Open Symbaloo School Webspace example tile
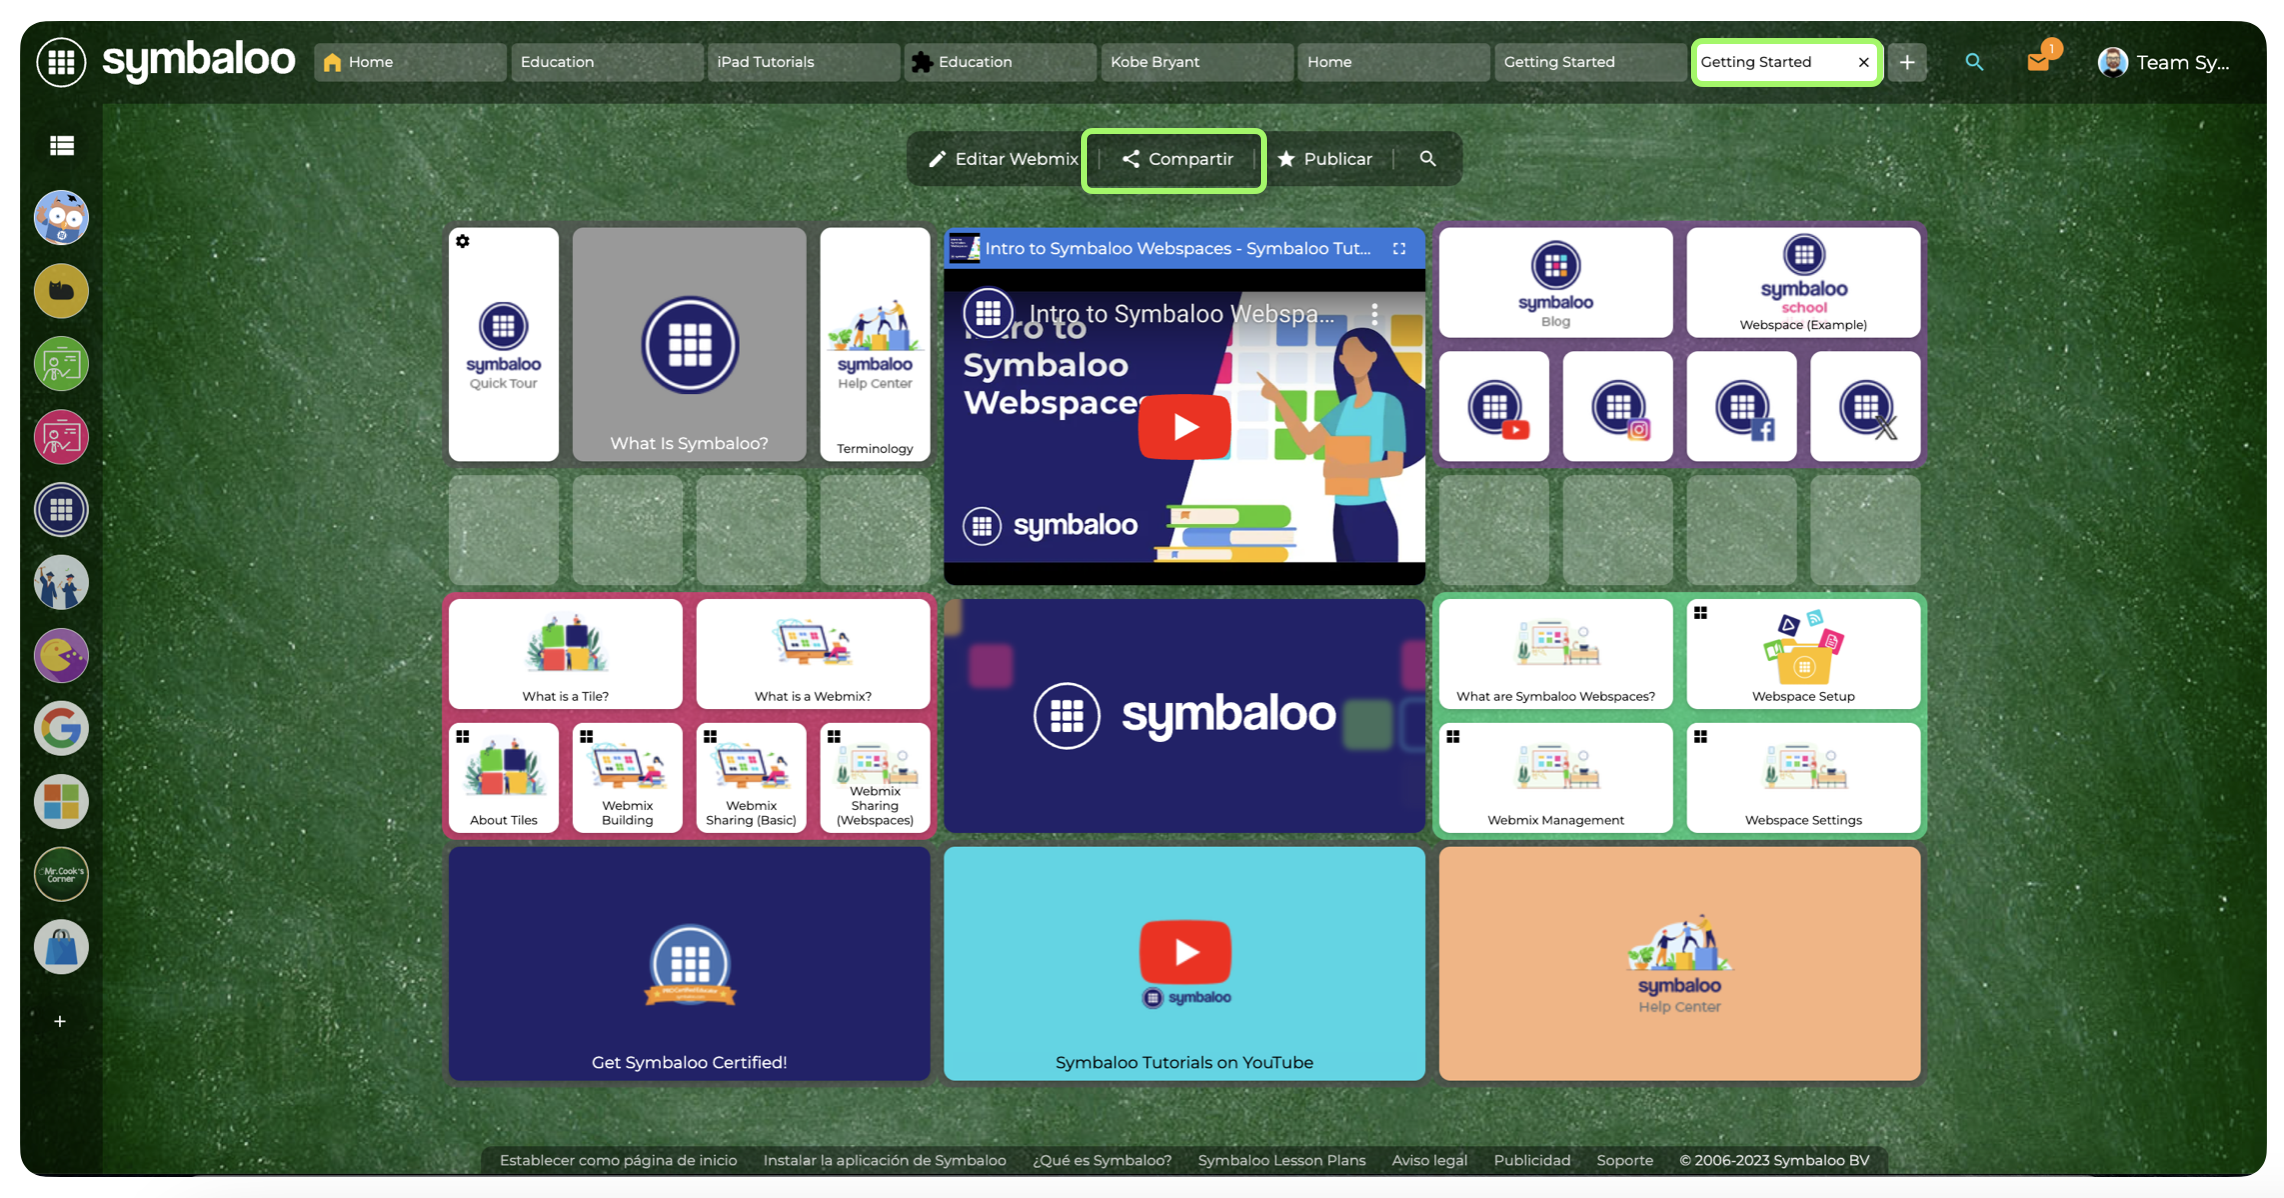 (1804, 283)
